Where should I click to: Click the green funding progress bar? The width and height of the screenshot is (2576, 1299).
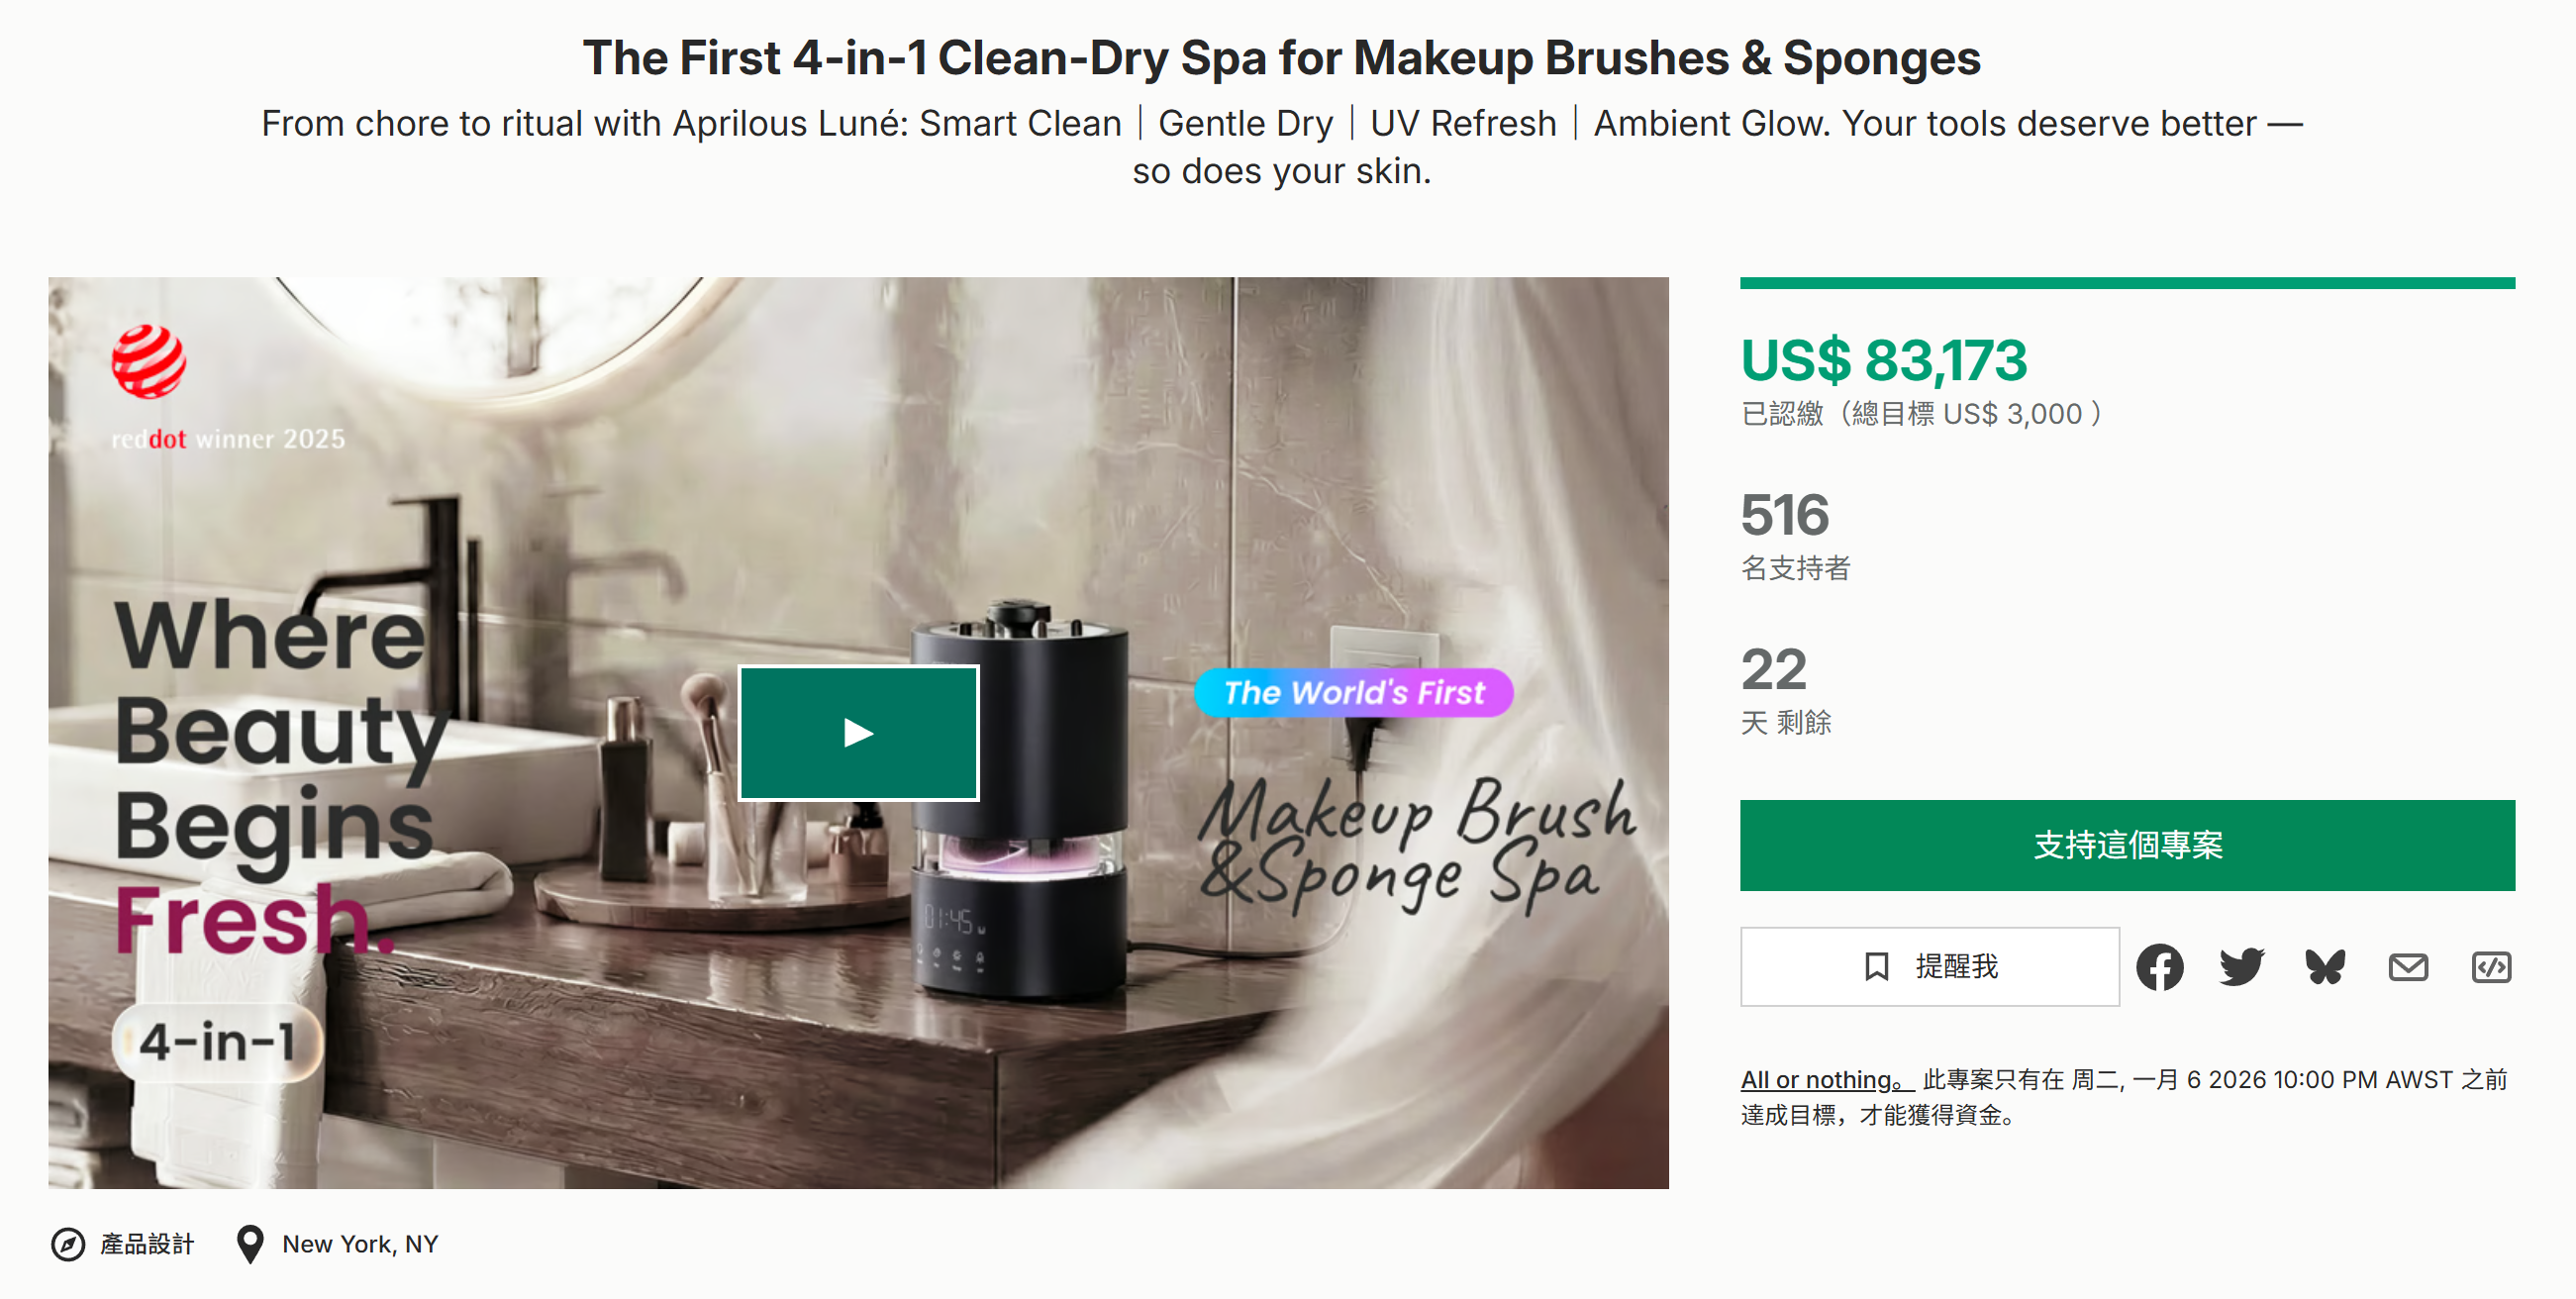pyautogui.click(x=2126, y=284)
